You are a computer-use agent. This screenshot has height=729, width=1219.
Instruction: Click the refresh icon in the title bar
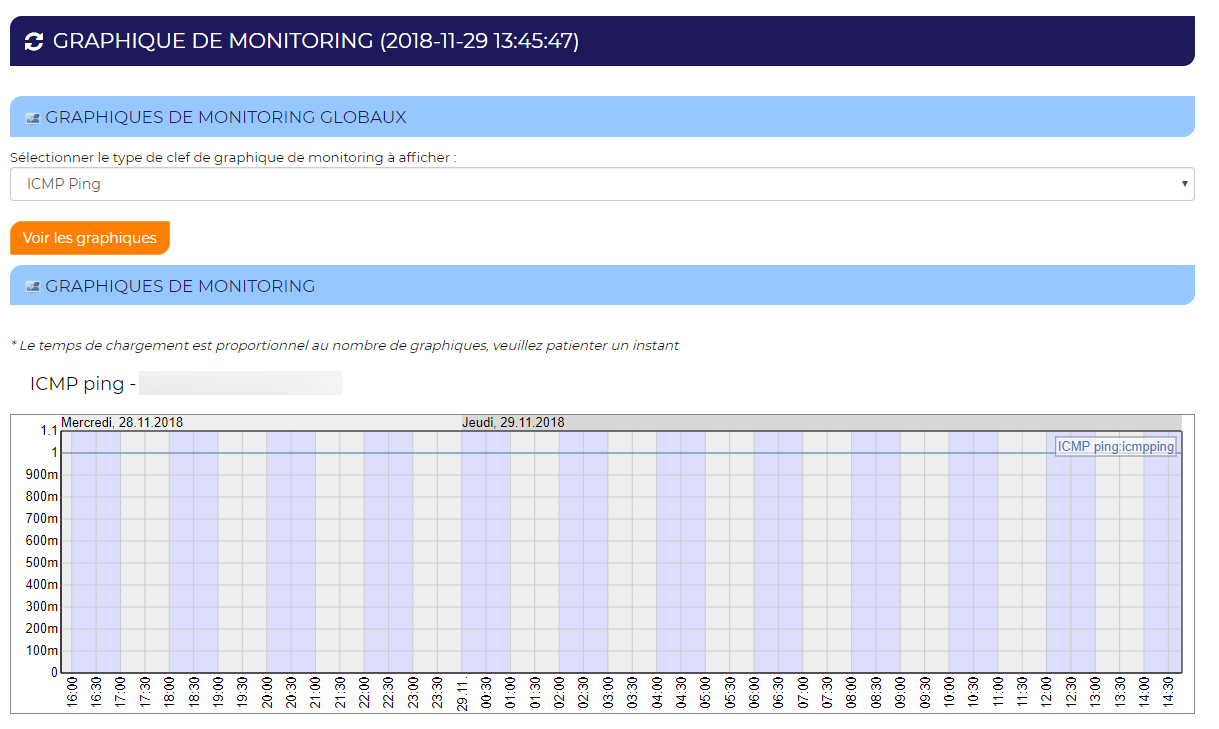[x=34, y=41]
